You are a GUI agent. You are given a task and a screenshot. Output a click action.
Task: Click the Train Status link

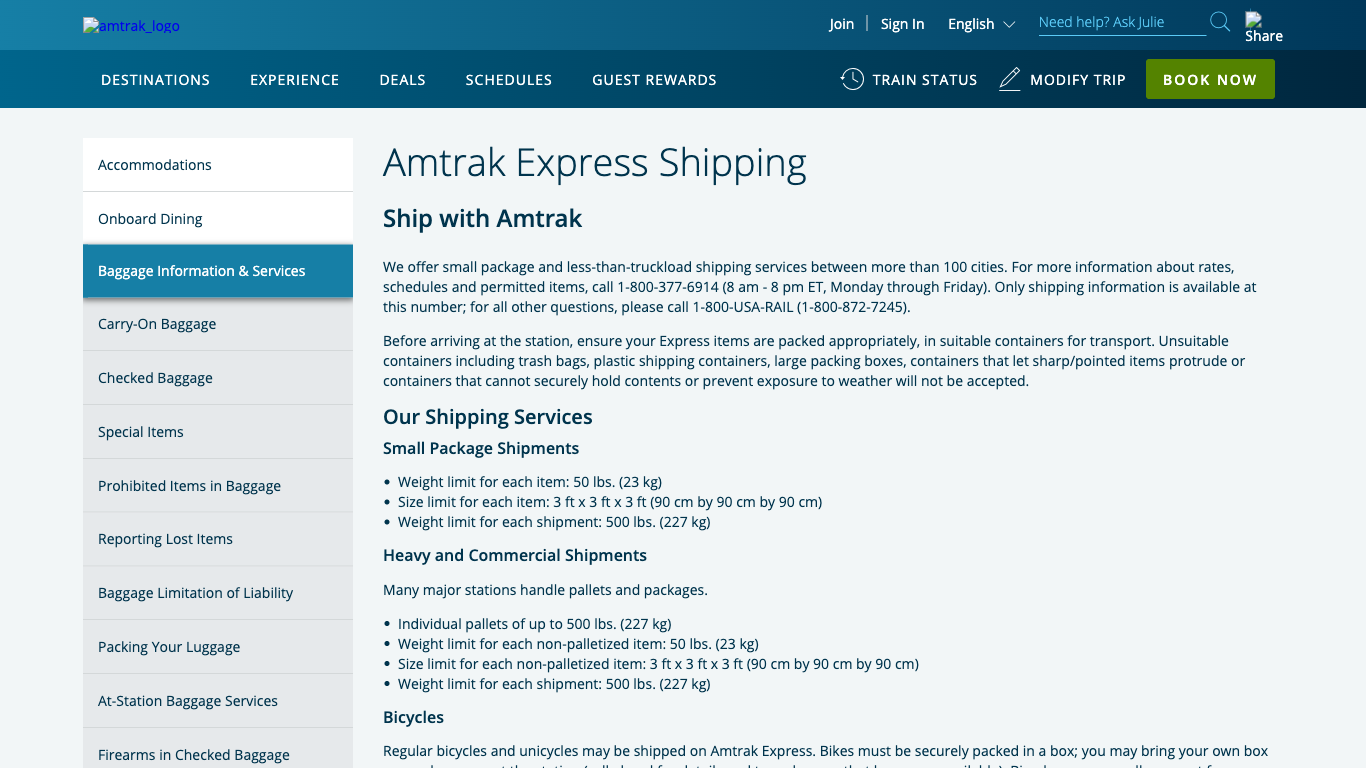coord(924,80)
